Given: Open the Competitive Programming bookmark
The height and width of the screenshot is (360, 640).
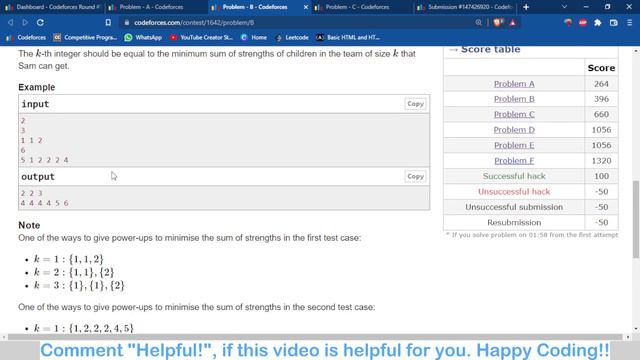Looking at the screenshot, I should [85, 37].
